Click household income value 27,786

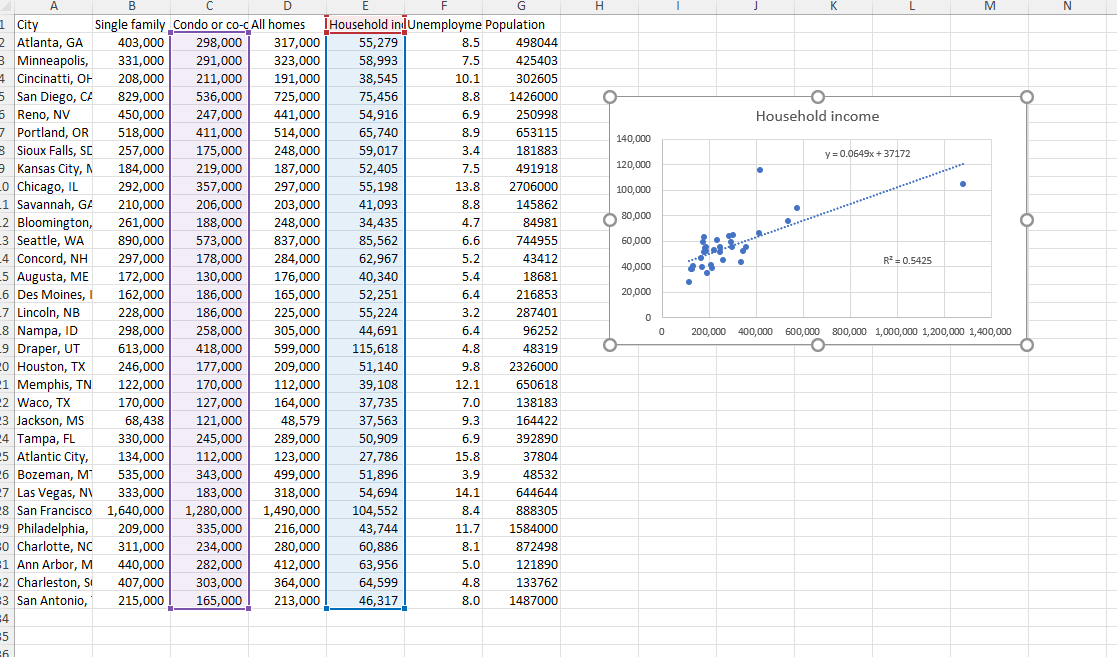tap(365, 456)
